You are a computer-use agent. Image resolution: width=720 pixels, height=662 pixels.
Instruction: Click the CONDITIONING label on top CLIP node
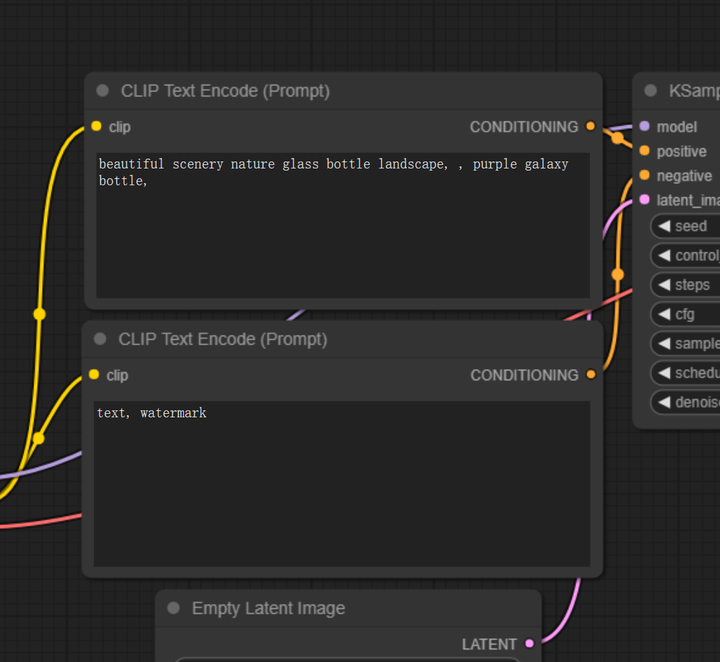click(524, 127)
